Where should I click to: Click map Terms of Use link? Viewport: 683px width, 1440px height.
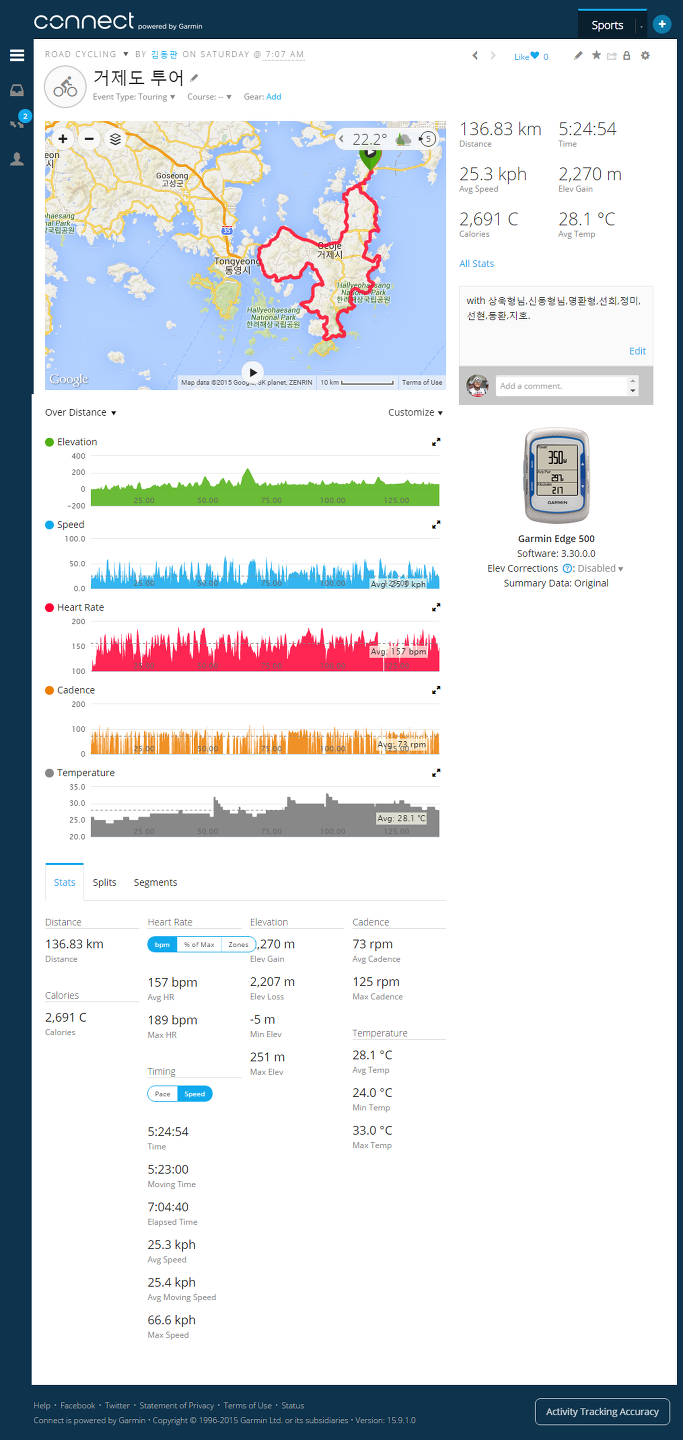422,383
